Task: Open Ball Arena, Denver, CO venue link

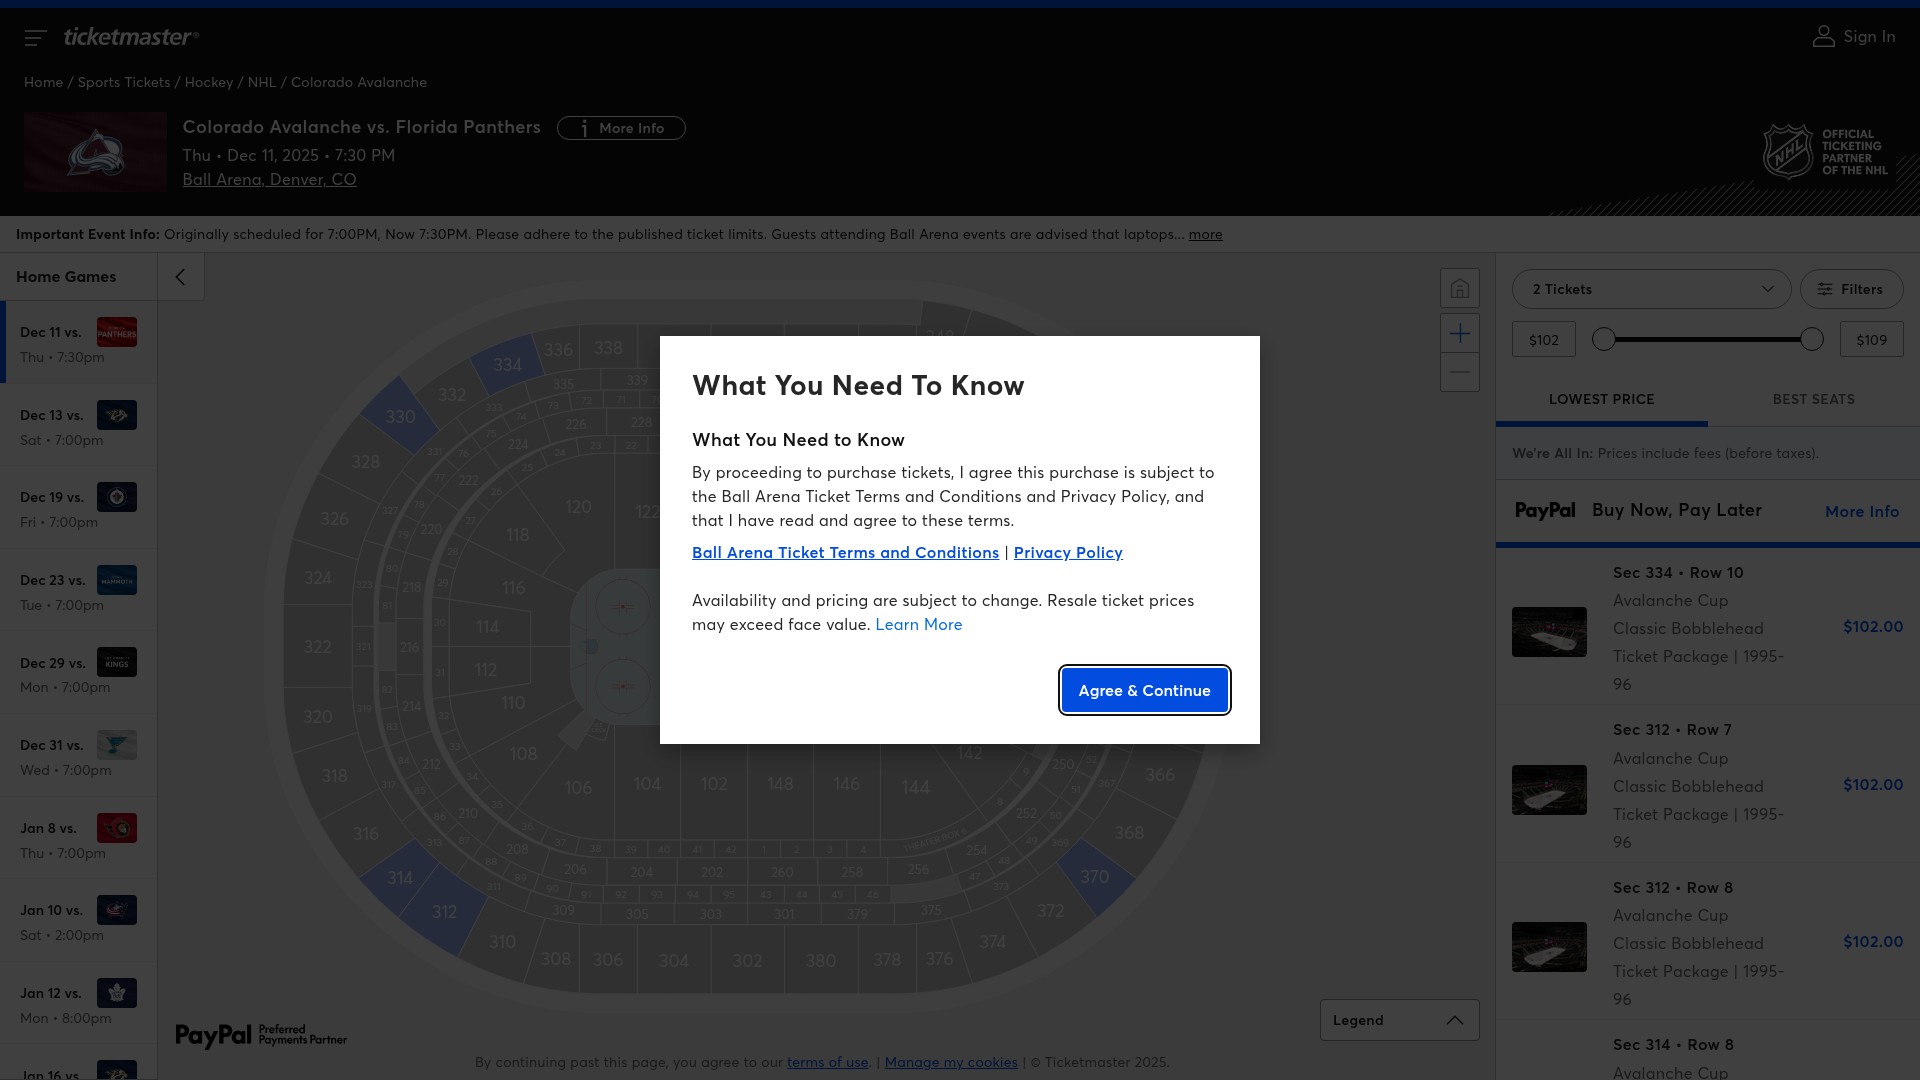Action: coord(269,179)
